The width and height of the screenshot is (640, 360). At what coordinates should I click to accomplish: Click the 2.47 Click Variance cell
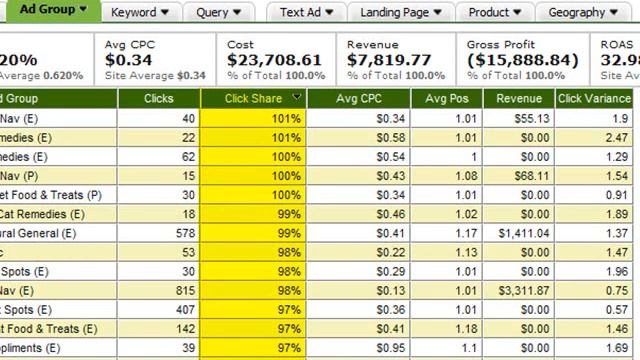point(594,138)
